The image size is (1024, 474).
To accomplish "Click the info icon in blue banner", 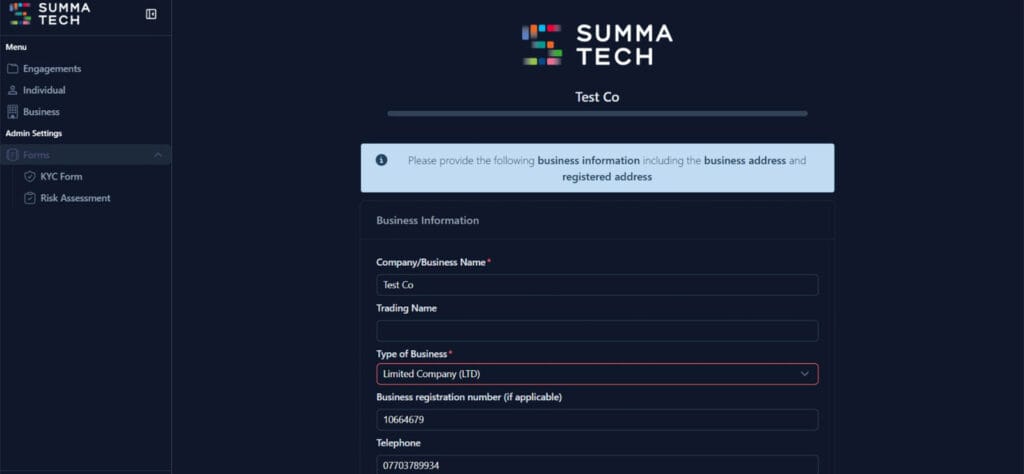I will coord(381,160).
